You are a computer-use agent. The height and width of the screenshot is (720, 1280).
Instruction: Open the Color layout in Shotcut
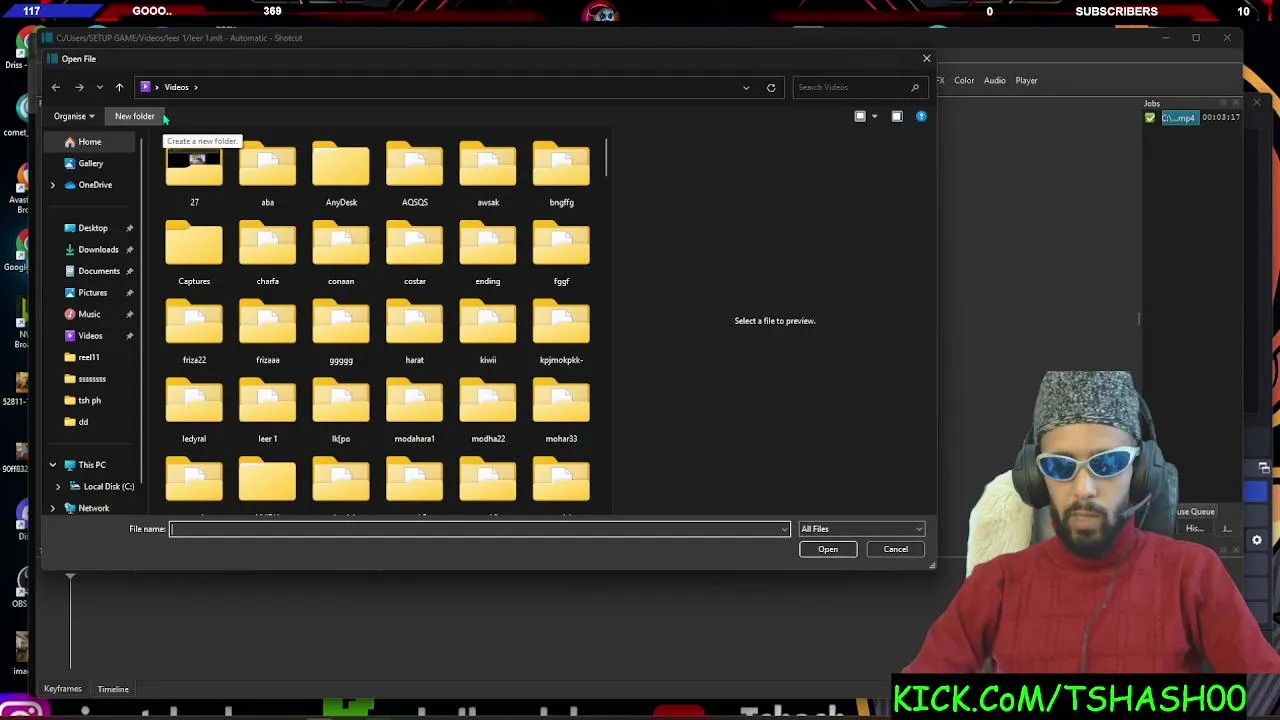point(964,80)
